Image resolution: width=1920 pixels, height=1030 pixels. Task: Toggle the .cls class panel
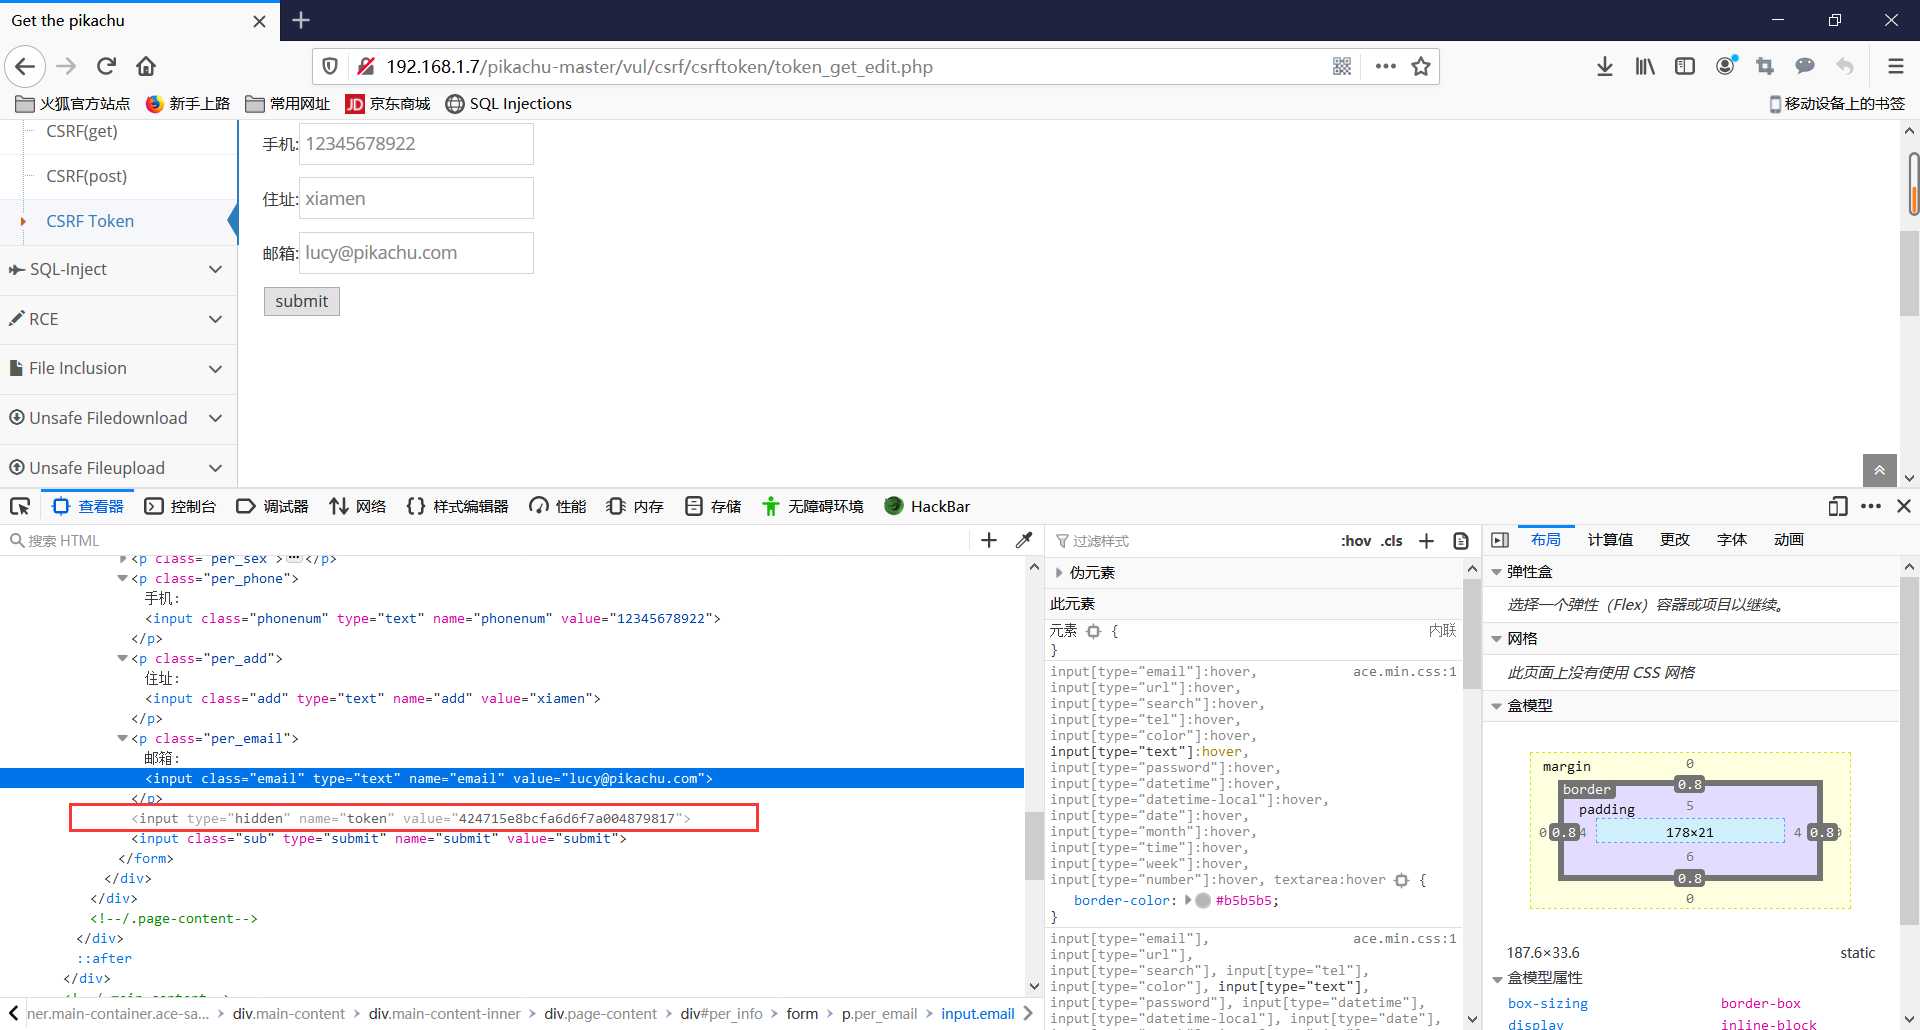[x=1392, y=541]
